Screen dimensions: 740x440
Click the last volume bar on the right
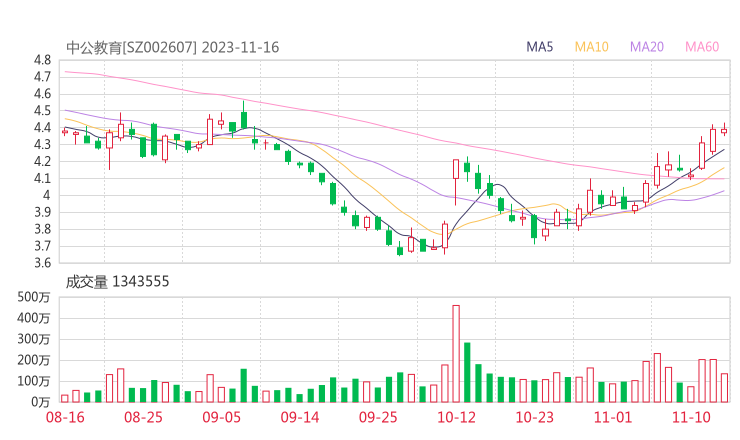724,388
